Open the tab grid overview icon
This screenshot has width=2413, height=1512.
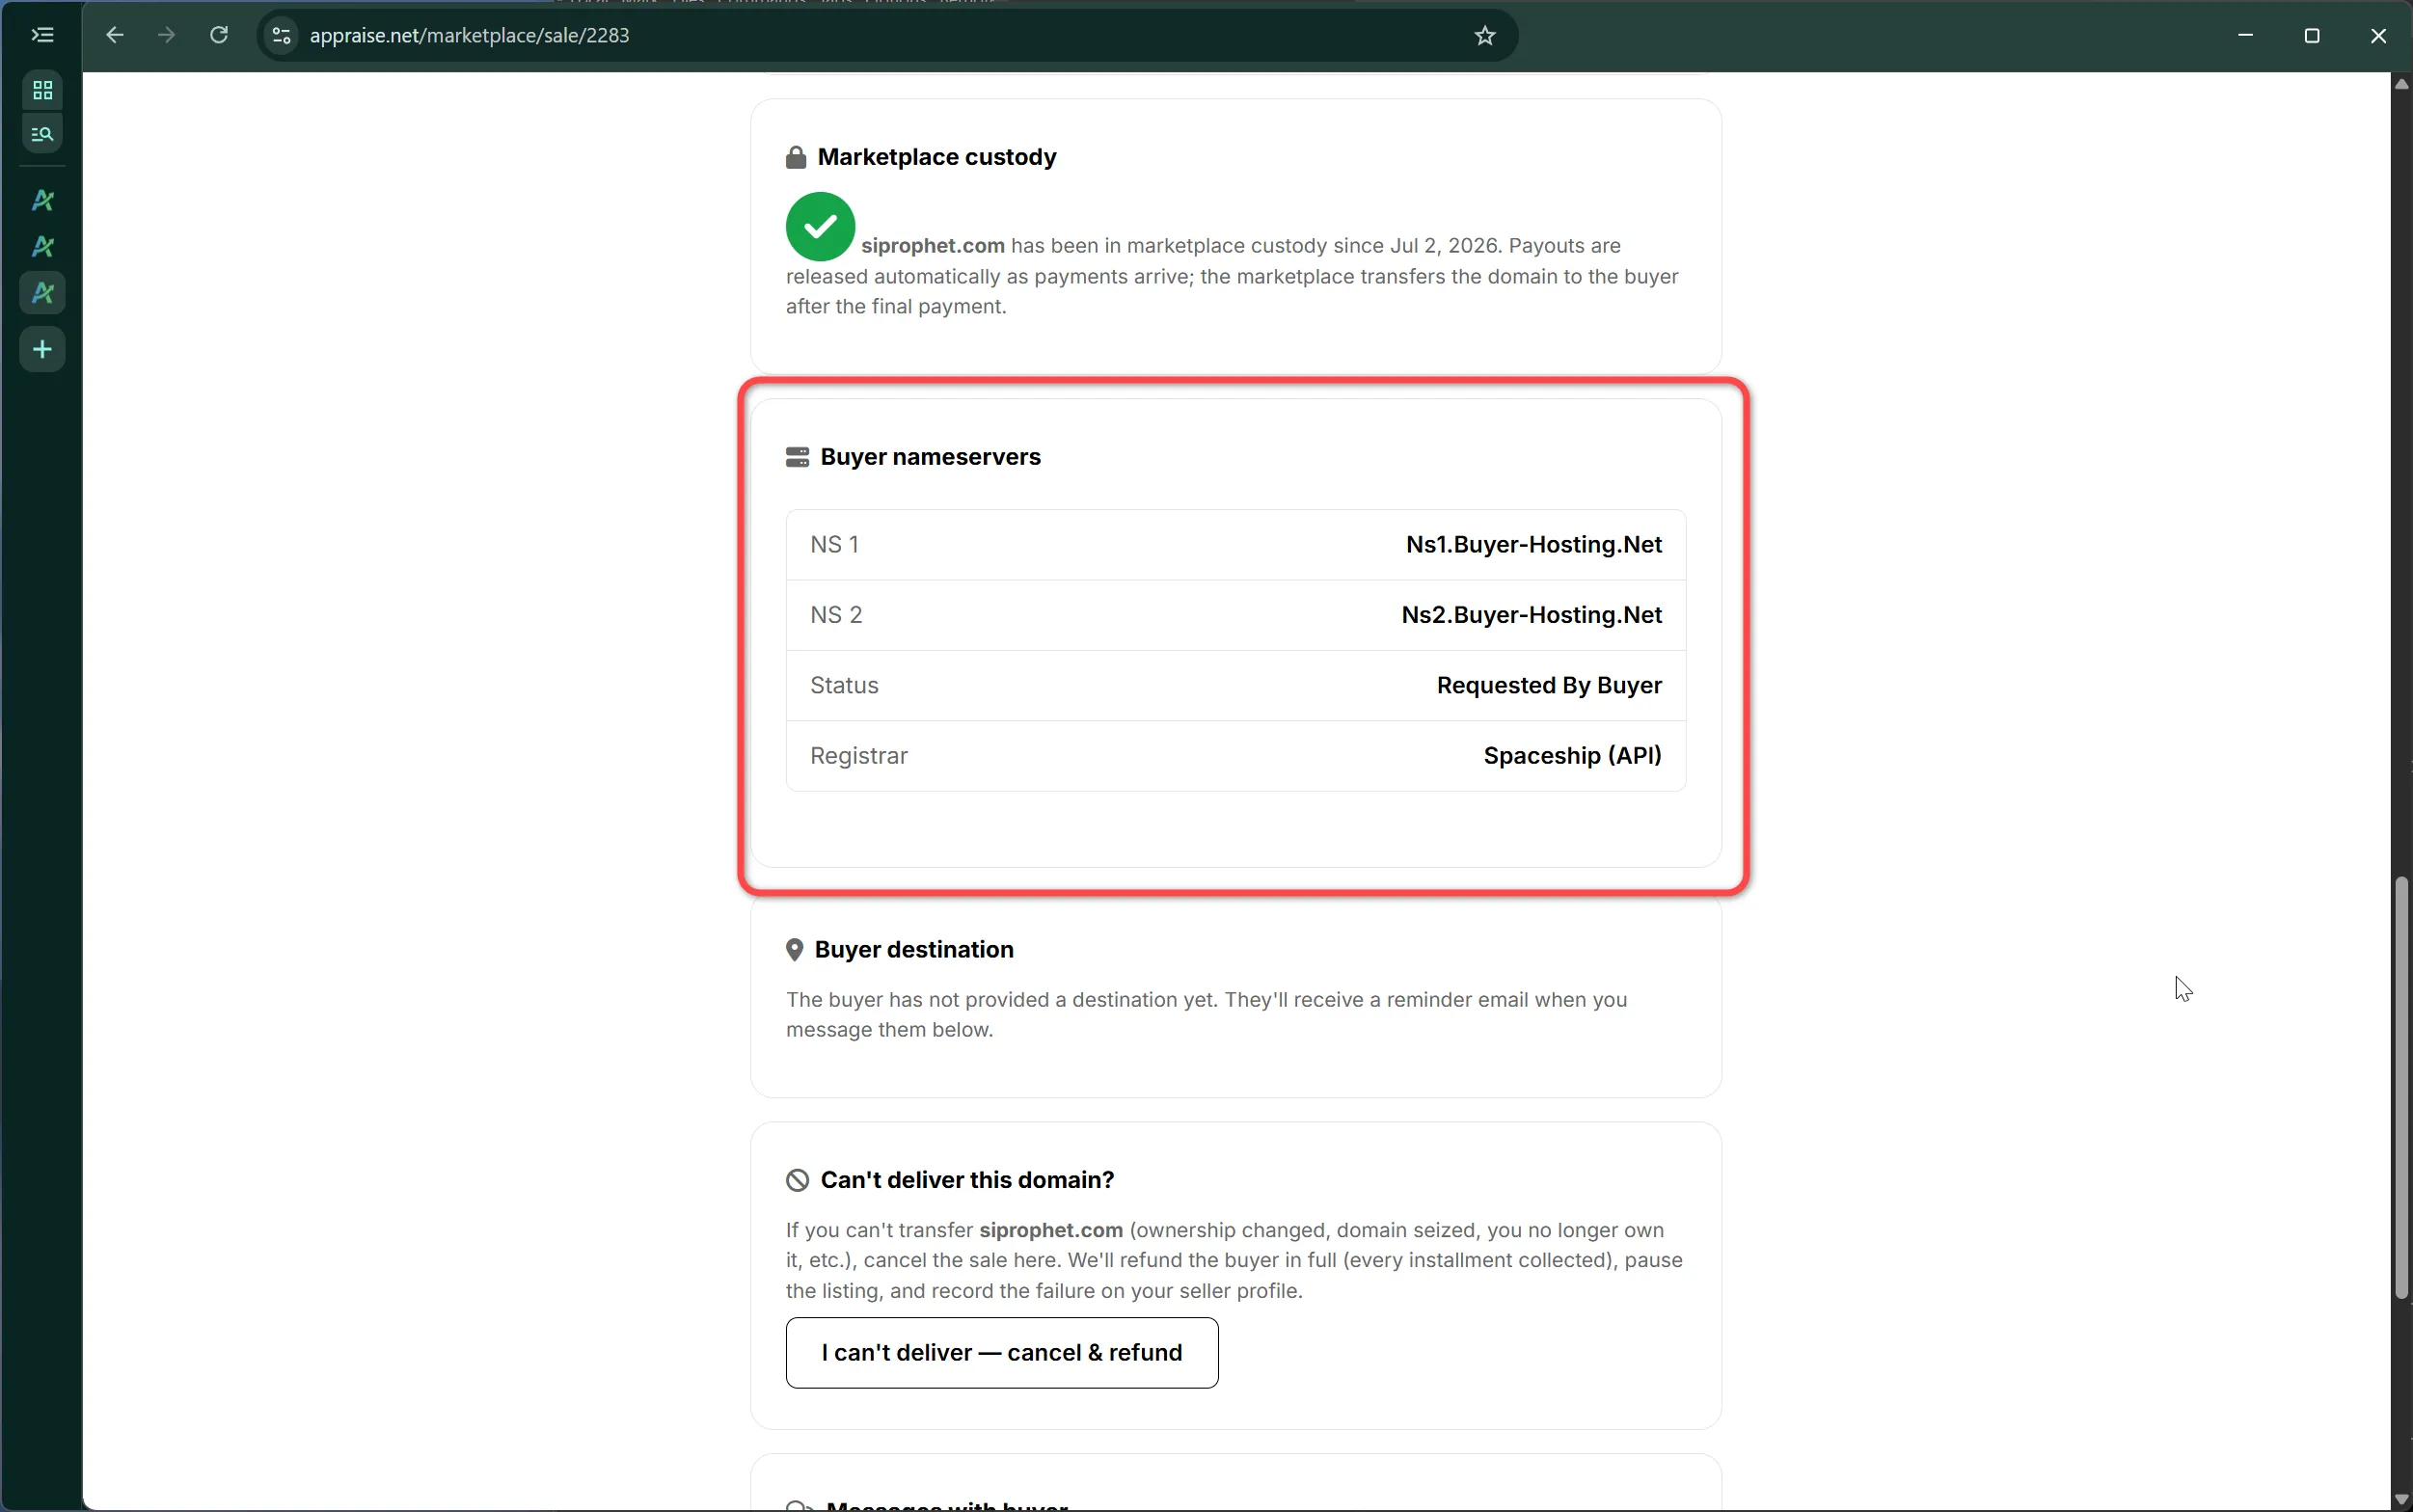tap(42, 90)
